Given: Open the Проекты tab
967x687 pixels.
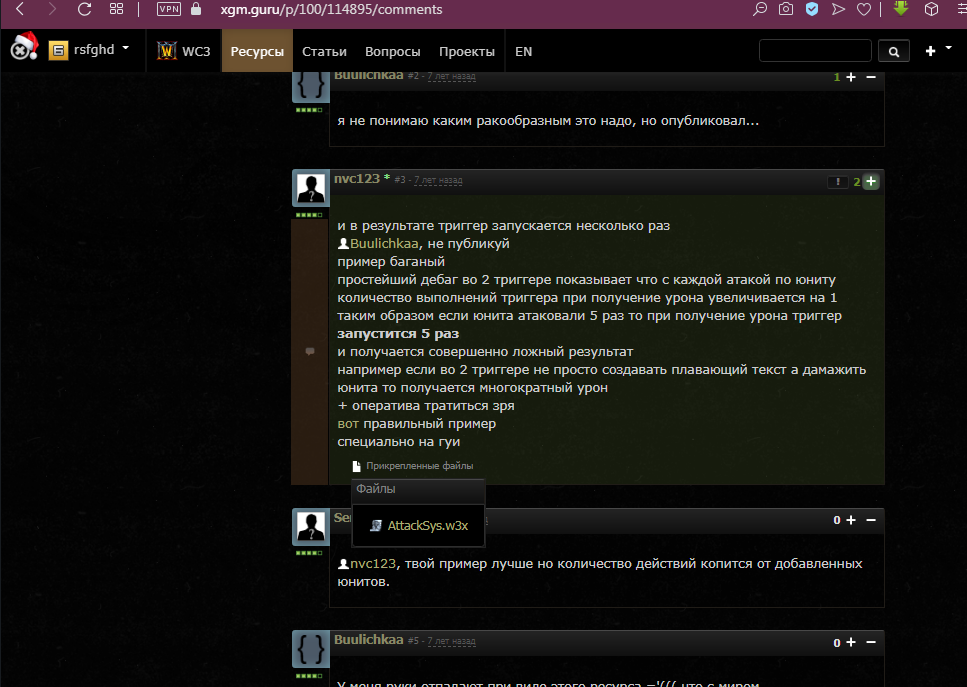Looking at the screenshot, I should pyautogui.click(x=467, y=51).
